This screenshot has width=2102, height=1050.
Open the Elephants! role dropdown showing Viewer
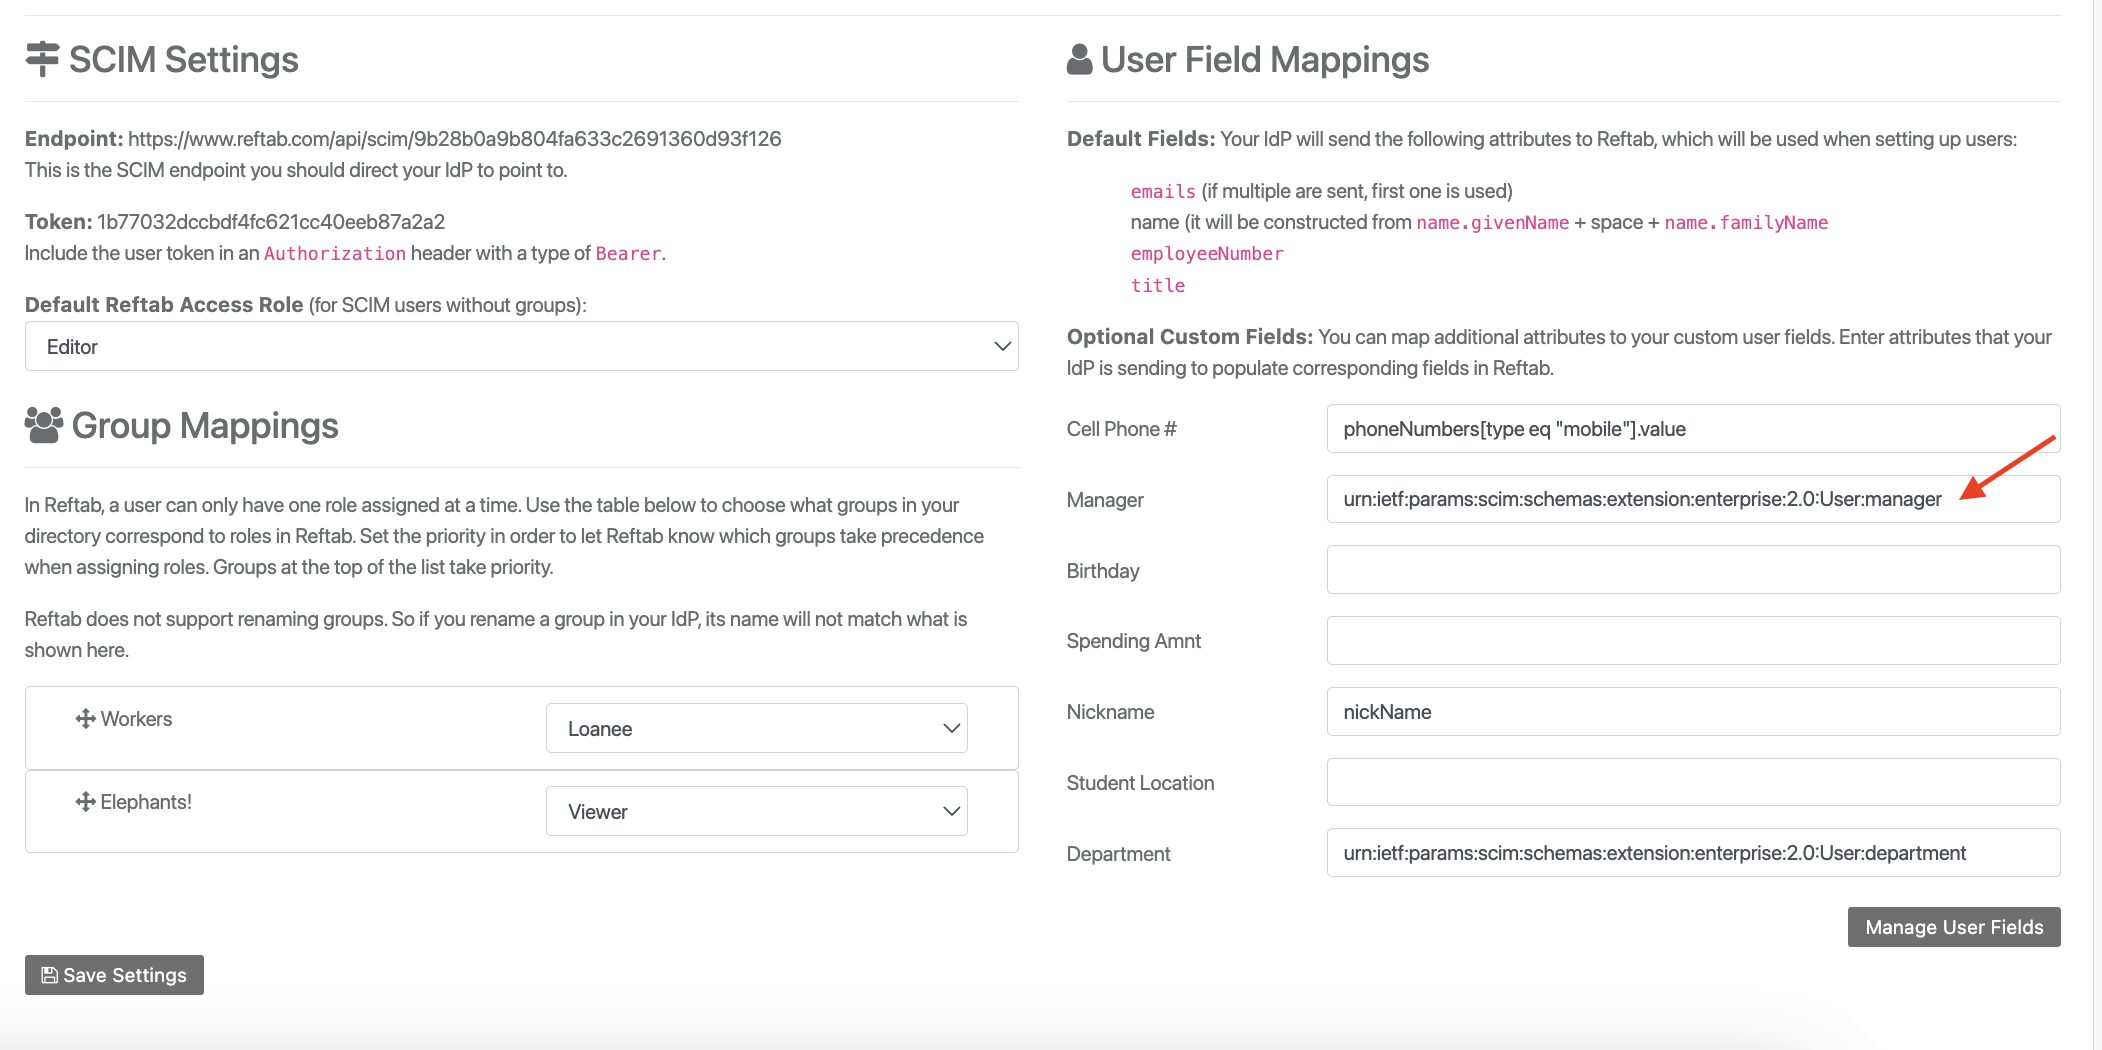click(x=756, y=811)
